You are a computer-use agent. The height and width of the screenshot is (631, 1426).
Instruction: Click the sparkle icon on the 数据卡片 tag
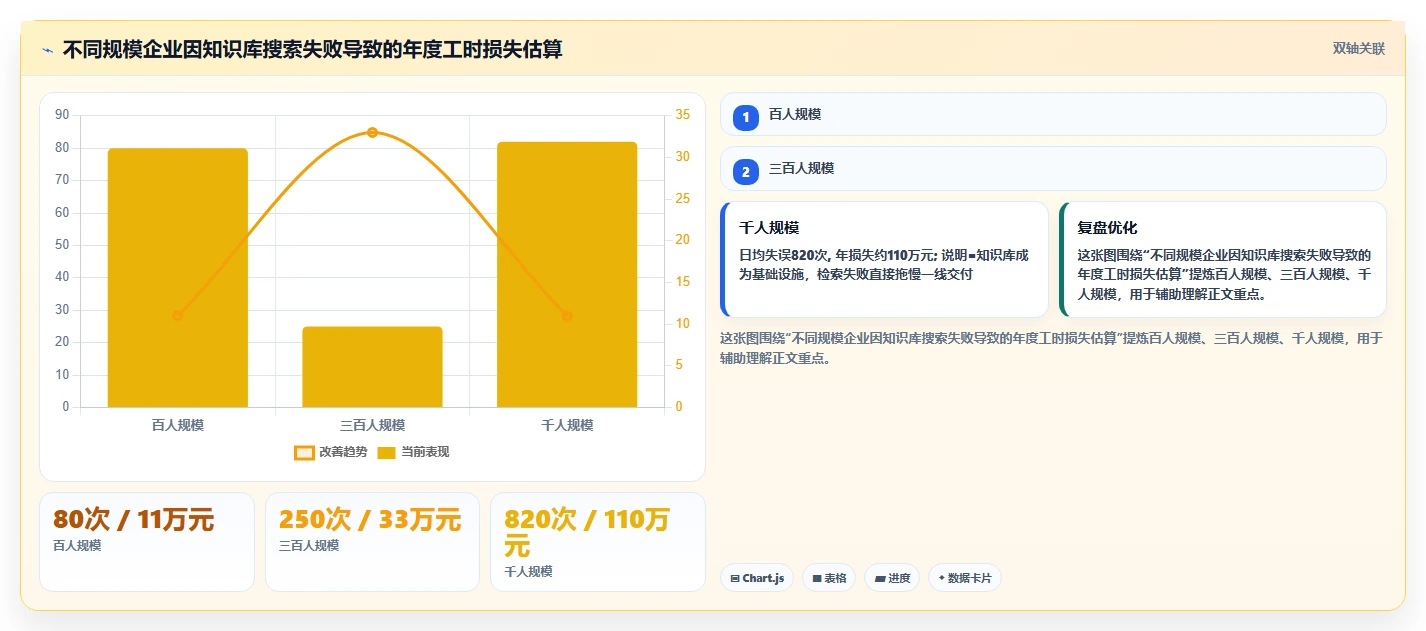942,578
